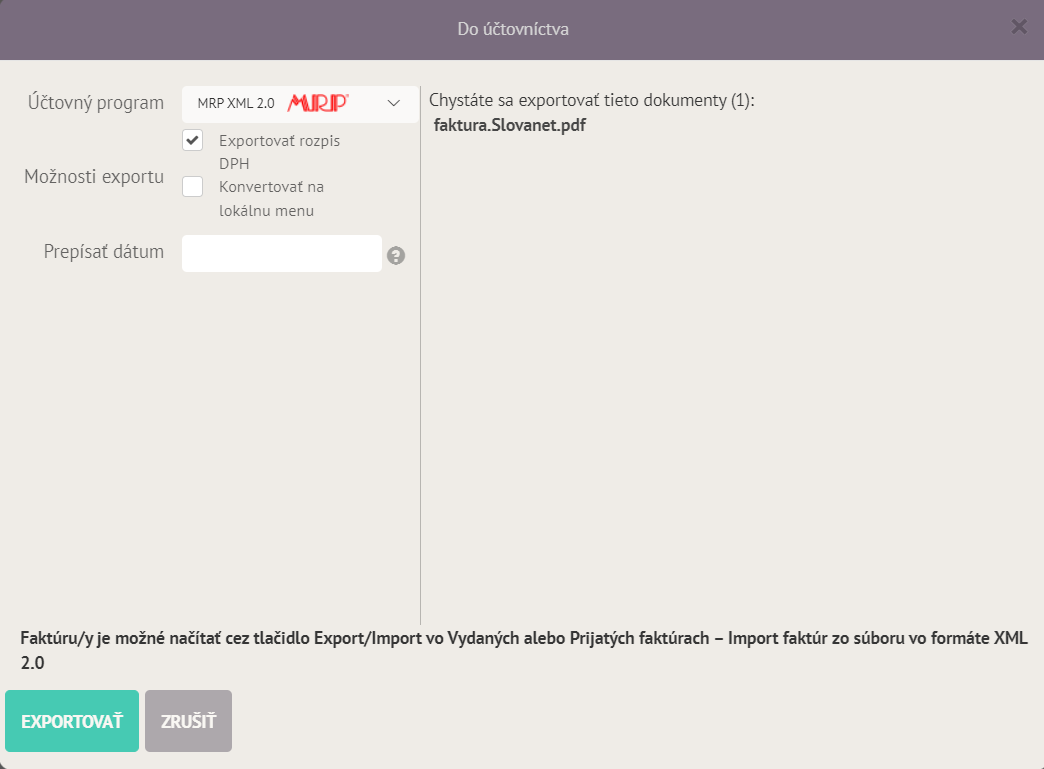Uncheck Exportovať rozpis DPH checkbox
The width and height of the screenshot is (1044, 769).
click(192, 140)
